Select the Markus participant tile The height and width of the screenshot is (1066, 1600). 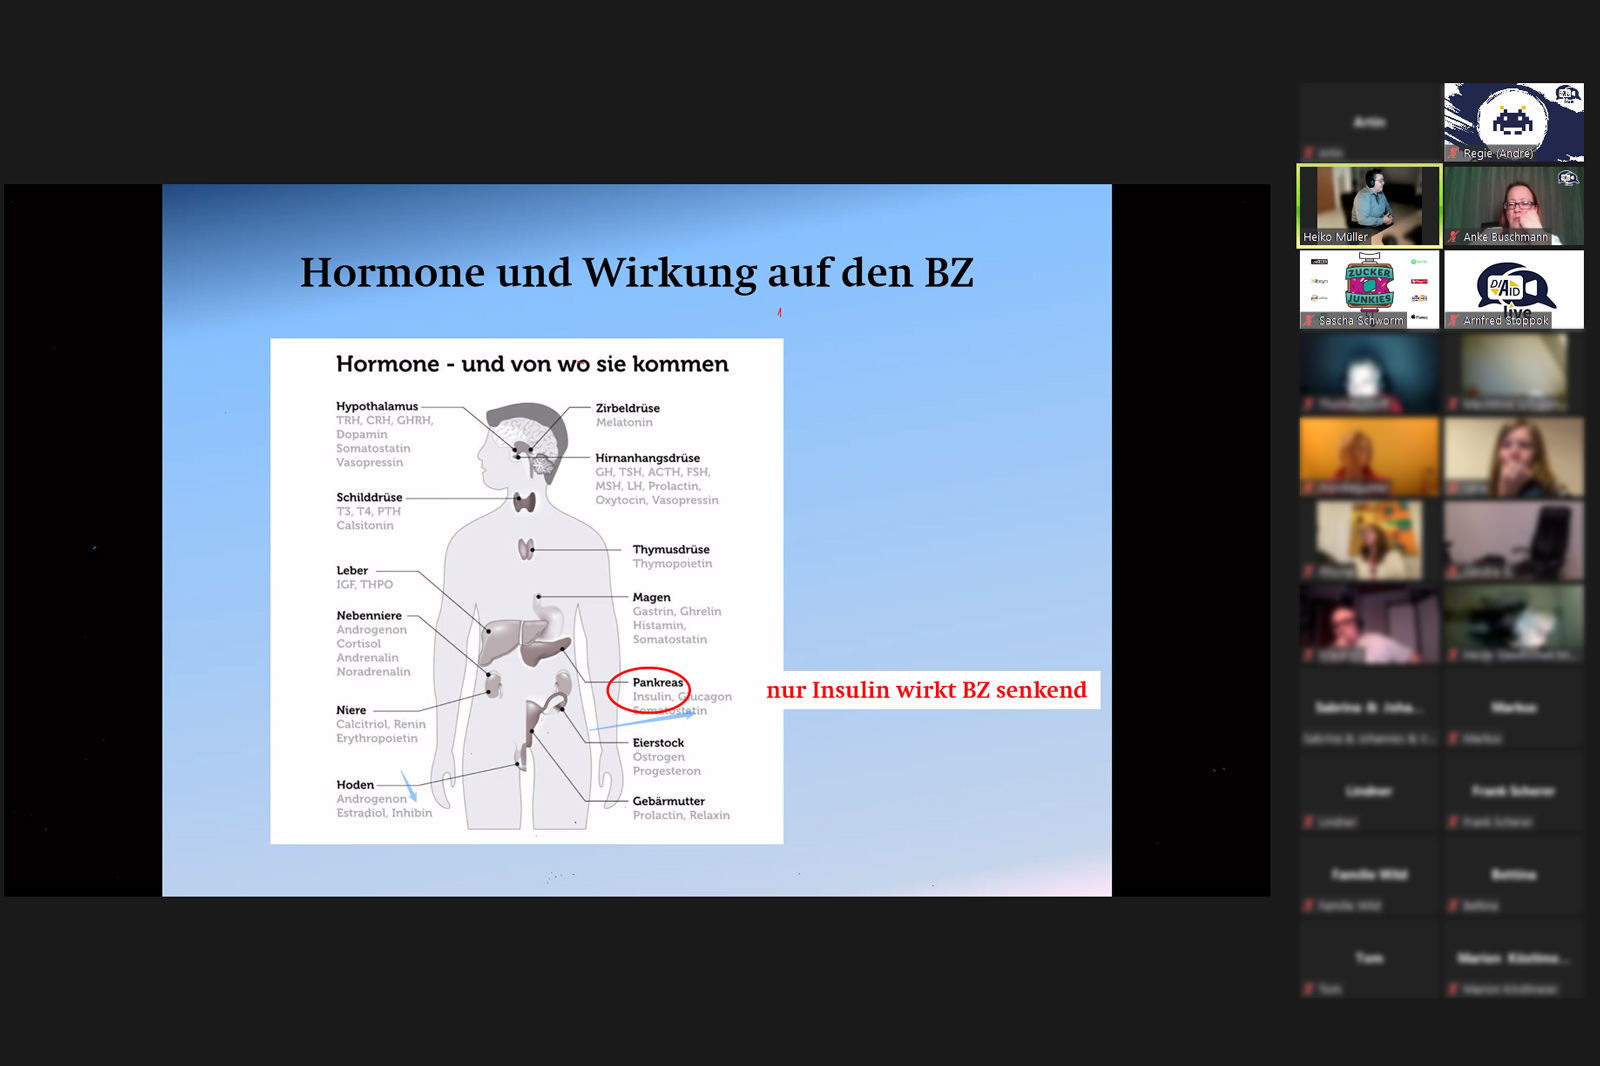point(1513,709)
